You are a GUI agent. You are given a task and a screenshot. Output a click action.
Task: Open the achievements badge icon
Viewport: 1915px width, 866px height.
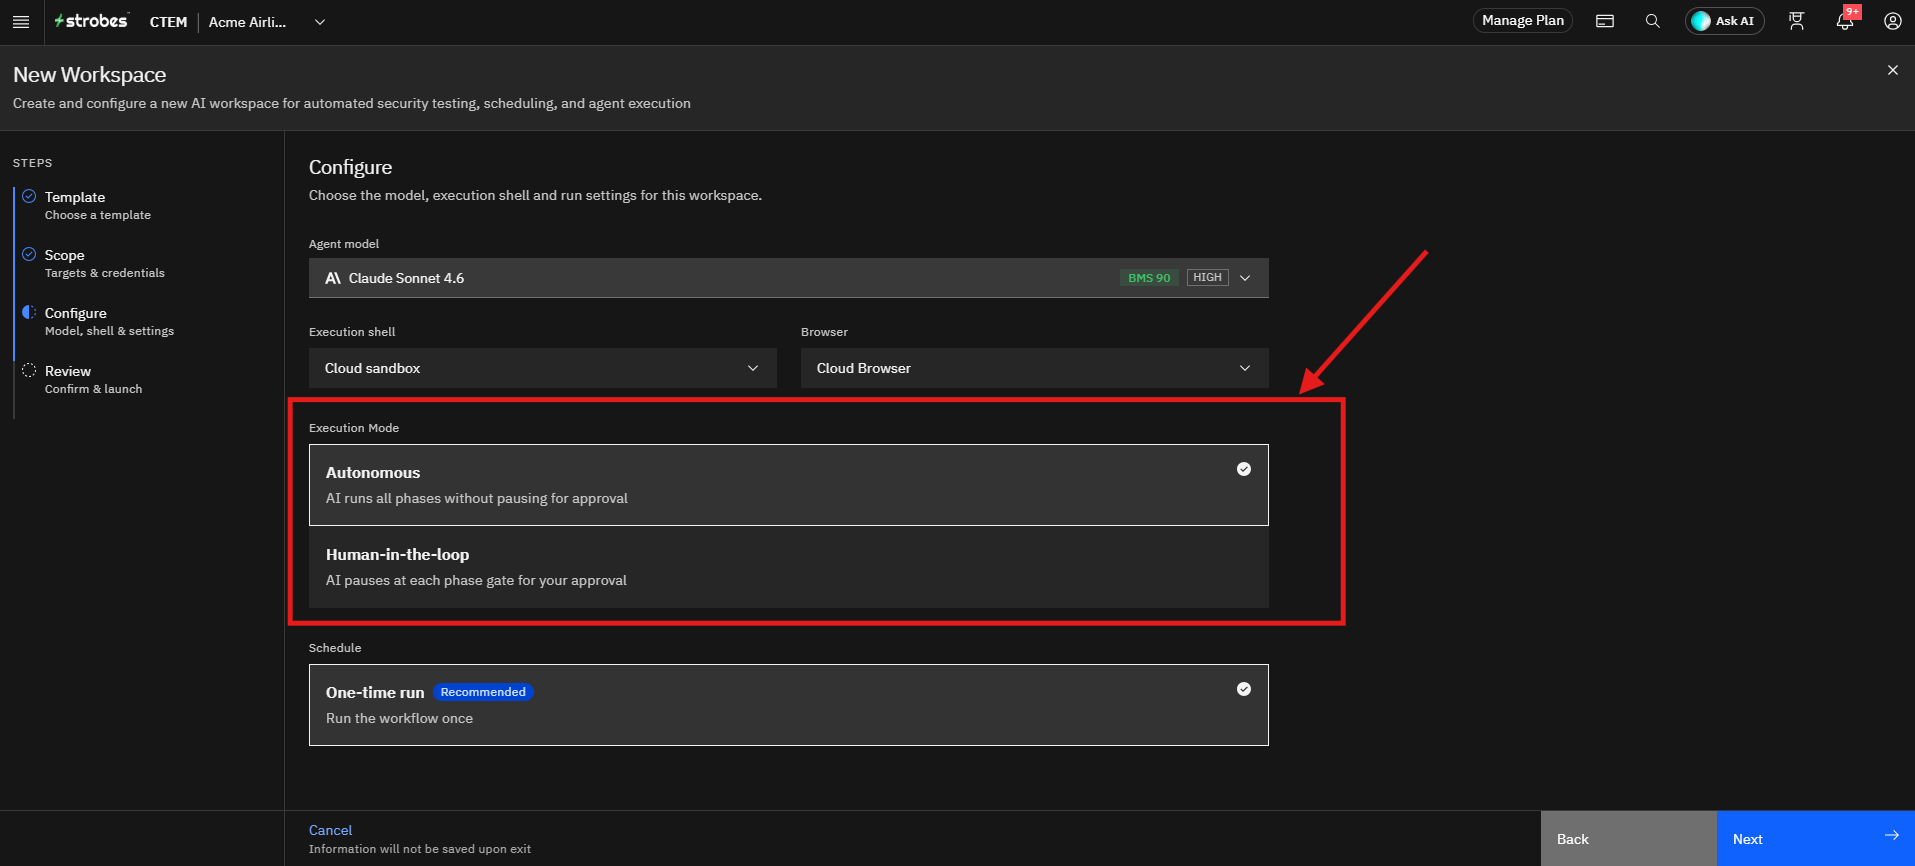(1797, 21)
